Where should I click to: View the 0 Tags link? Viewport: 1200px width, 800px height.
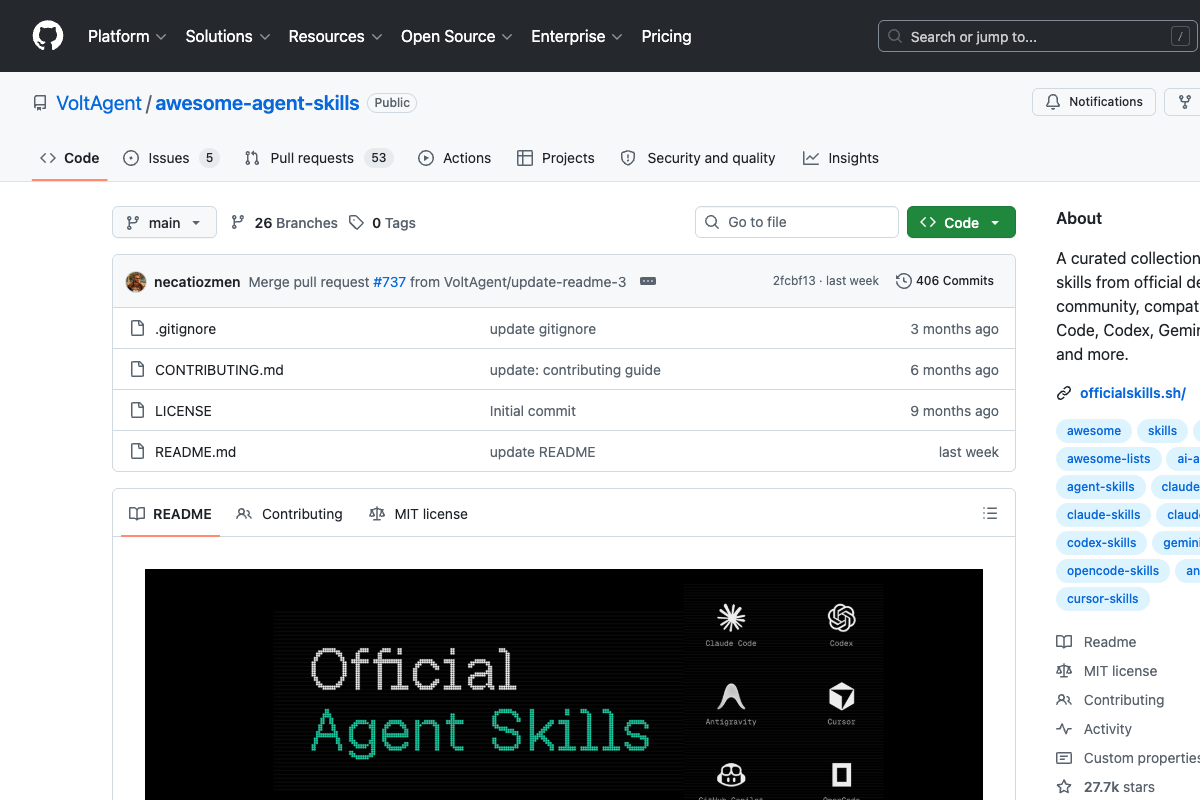(382, 223)
